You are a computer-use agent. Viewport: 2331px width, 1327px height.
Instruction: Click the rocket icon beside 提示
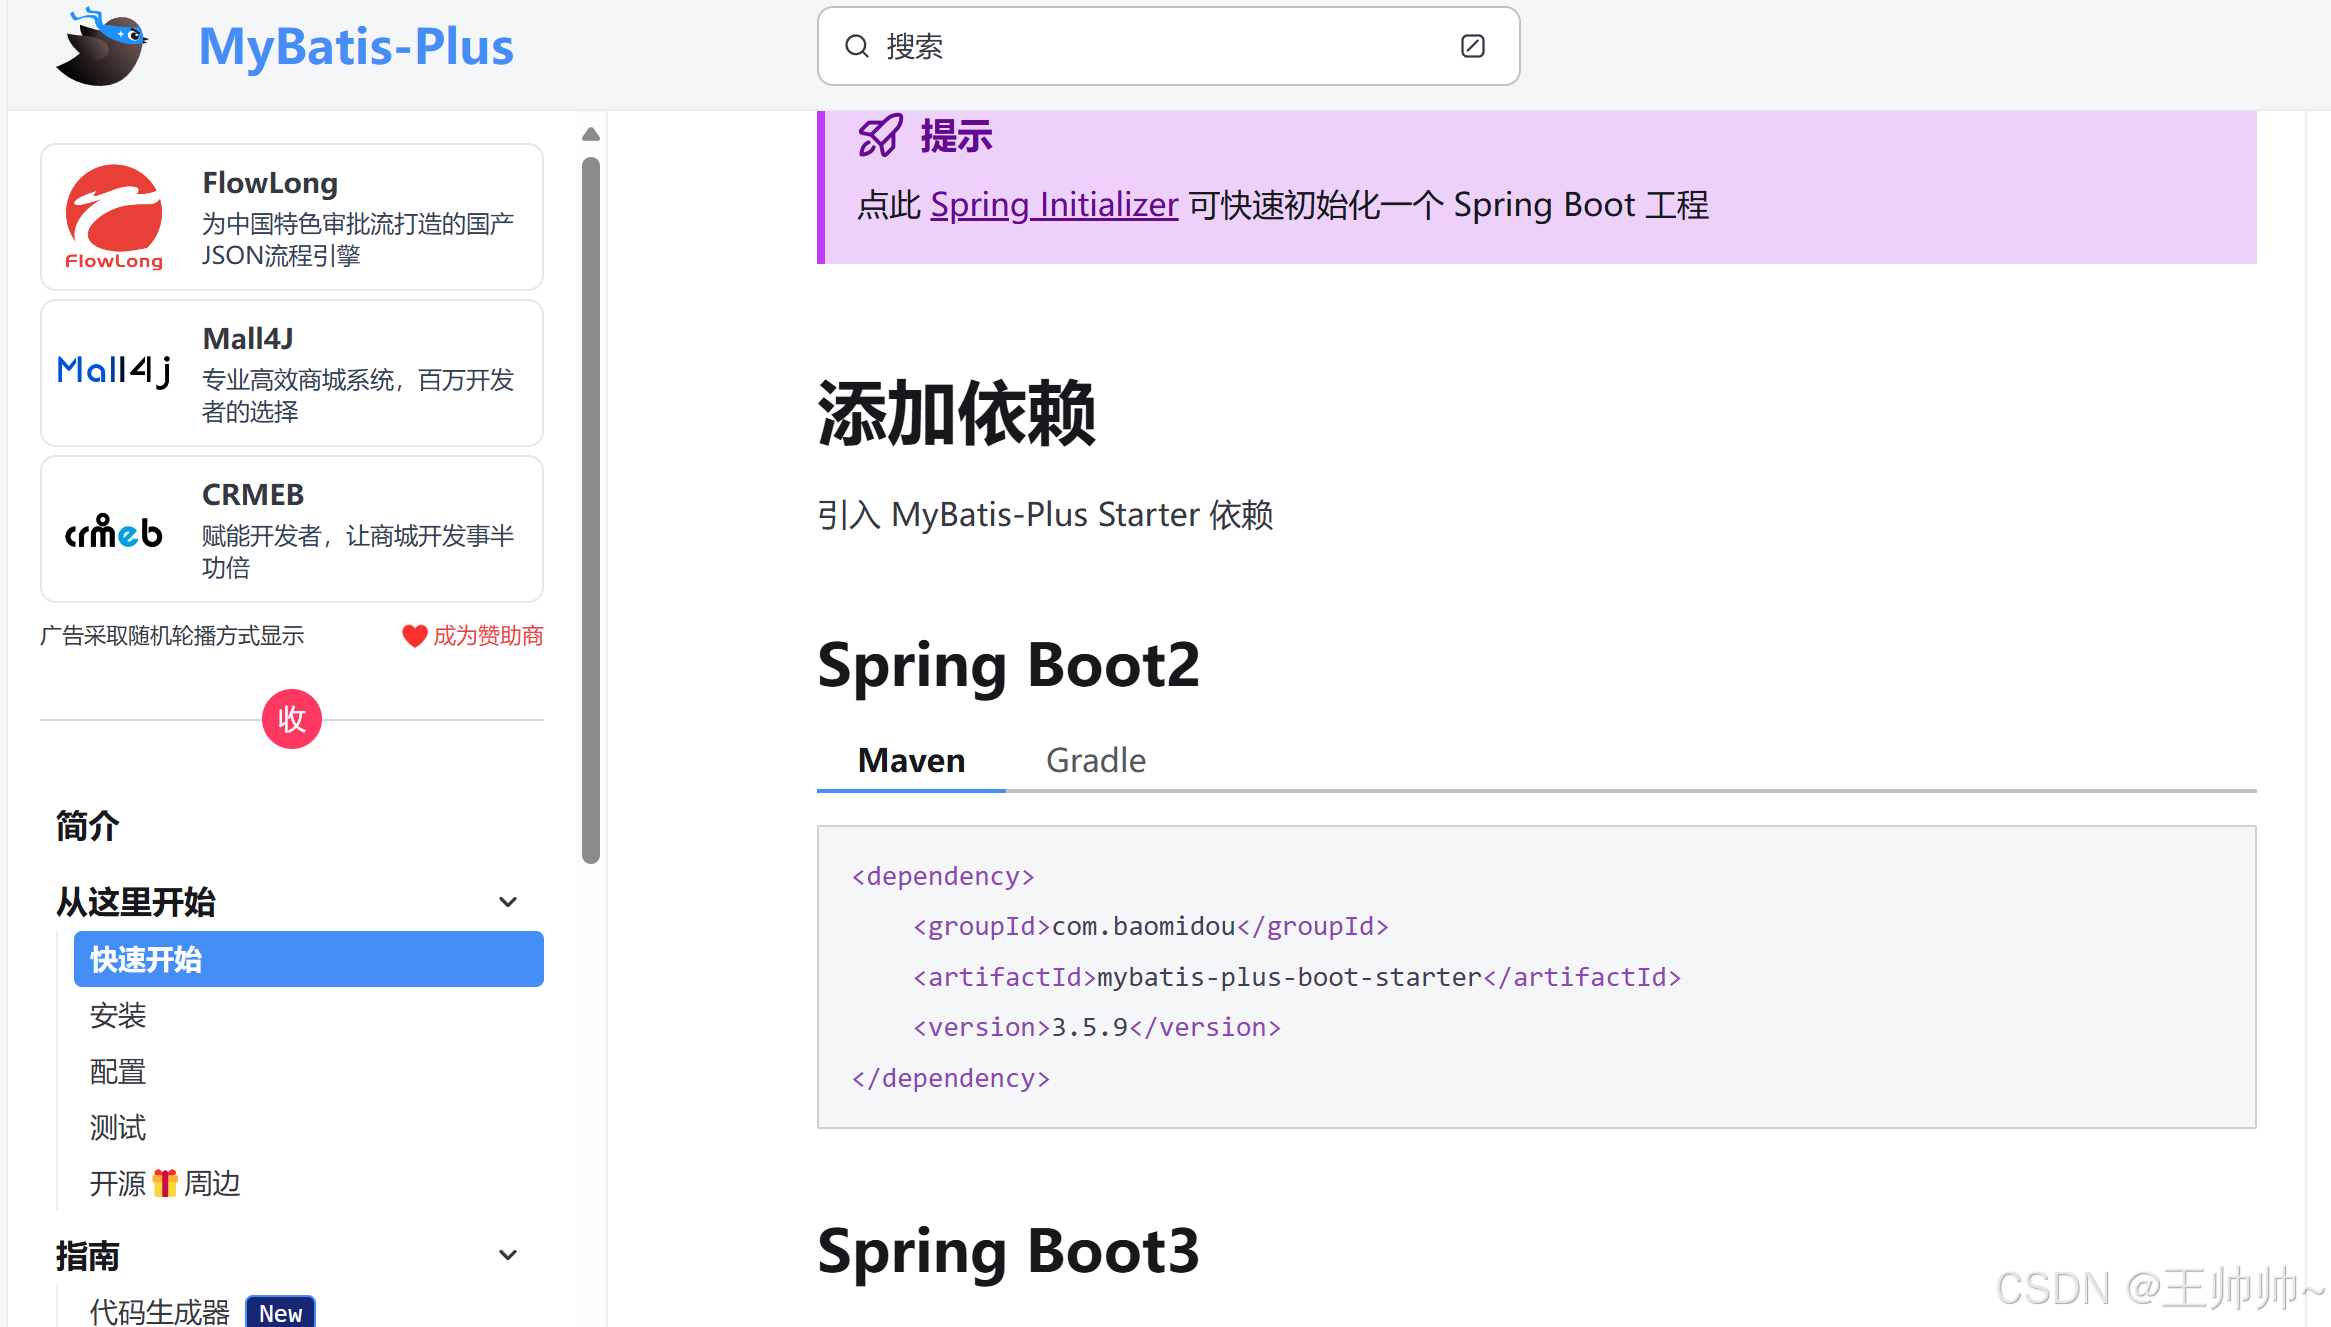(880, 136)
